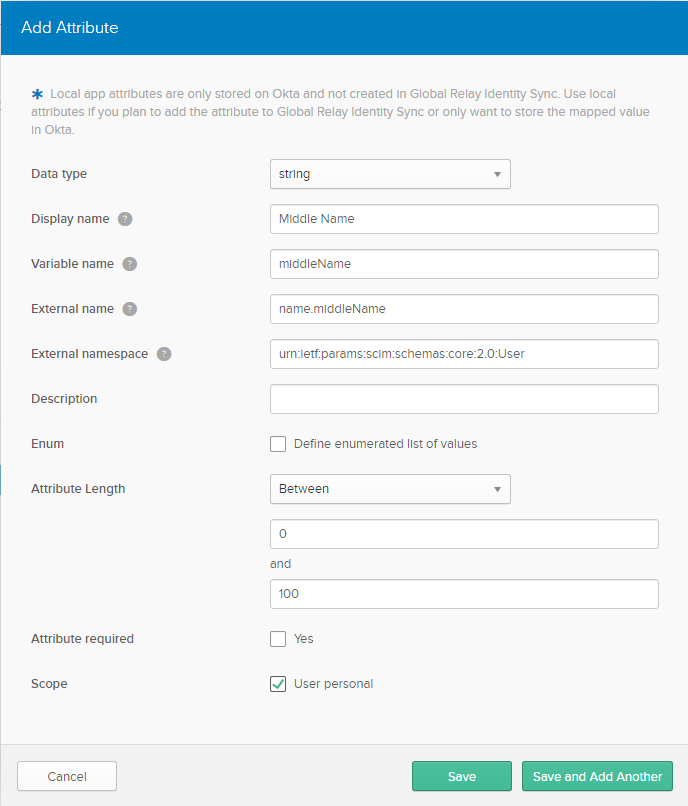Click the Cancel button

point(66,776)
